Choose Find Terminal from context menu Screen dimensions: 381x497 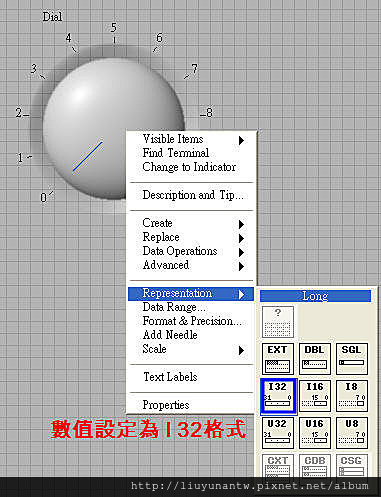(191, 153)
